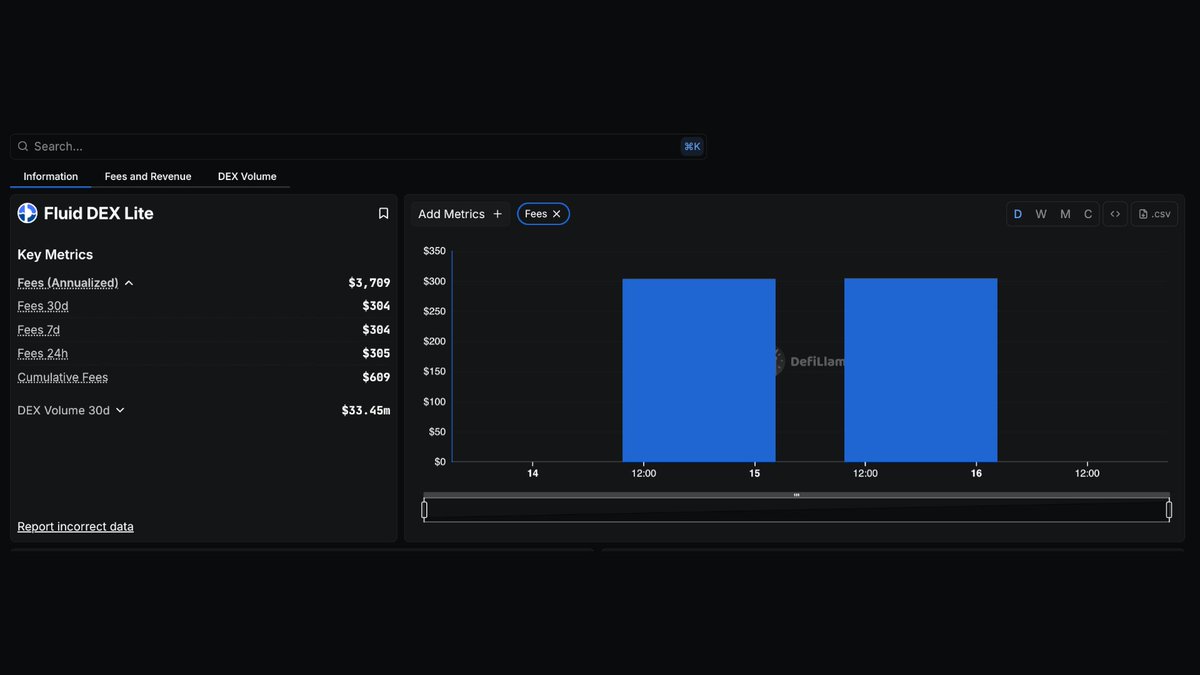The image size is (1200, 675).
Task: Switch chart to monthly (M) grouping
Action: (1065, 214)
